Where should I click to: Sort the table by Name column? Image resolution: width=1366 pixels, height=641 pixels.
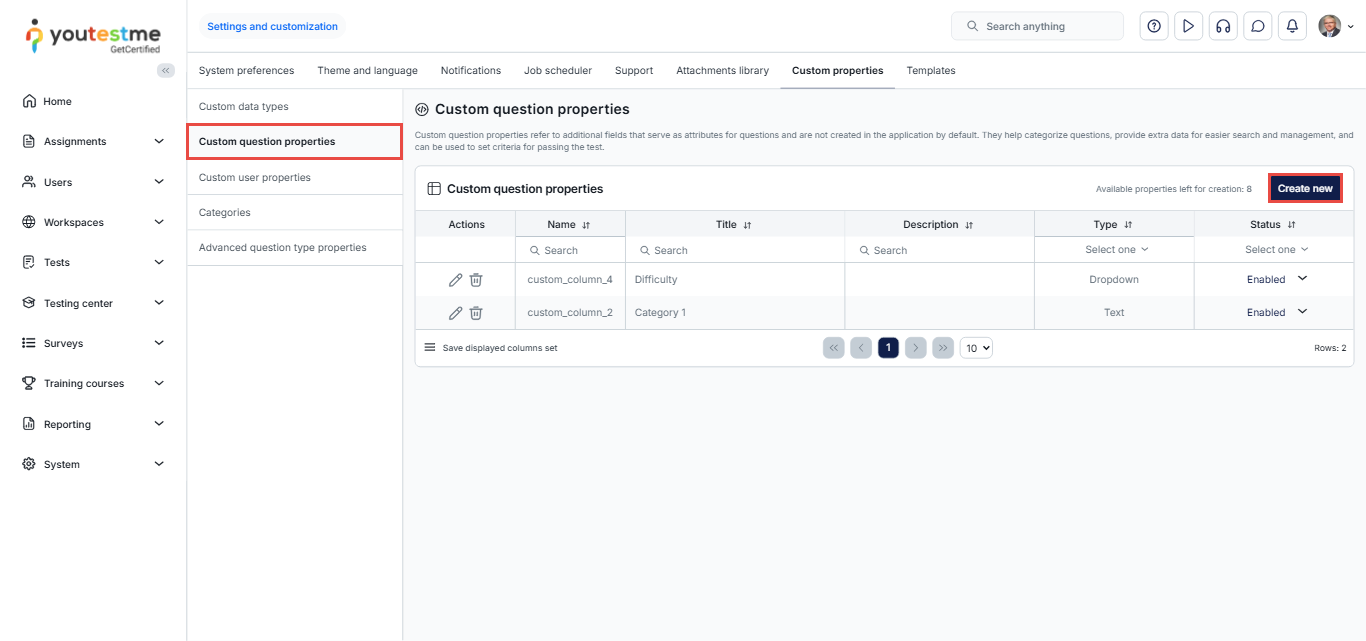pyautogui.click(x=586, y=225)
